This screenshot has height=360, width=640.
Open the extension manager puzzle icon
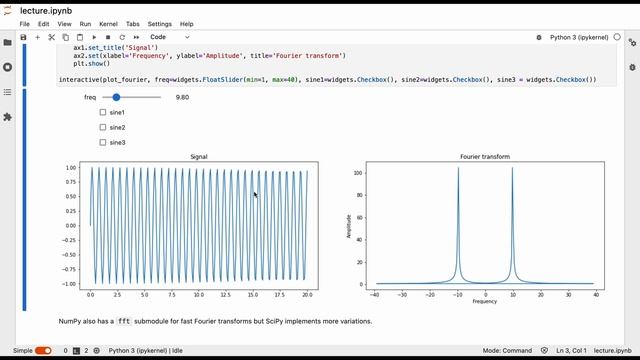[7, 117]
